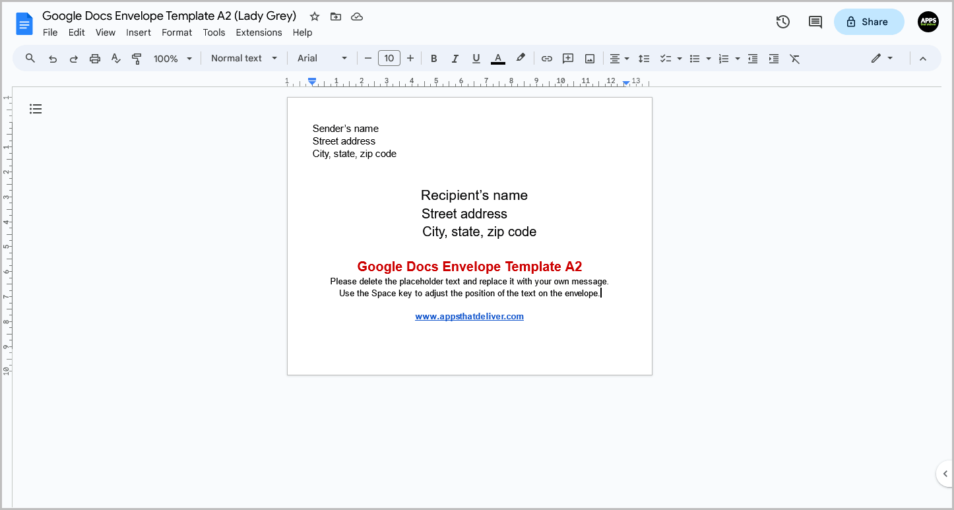The width and height of the screenshot is (954, 510).
Task: Open version history clock icon
Action: pos(782,22)
